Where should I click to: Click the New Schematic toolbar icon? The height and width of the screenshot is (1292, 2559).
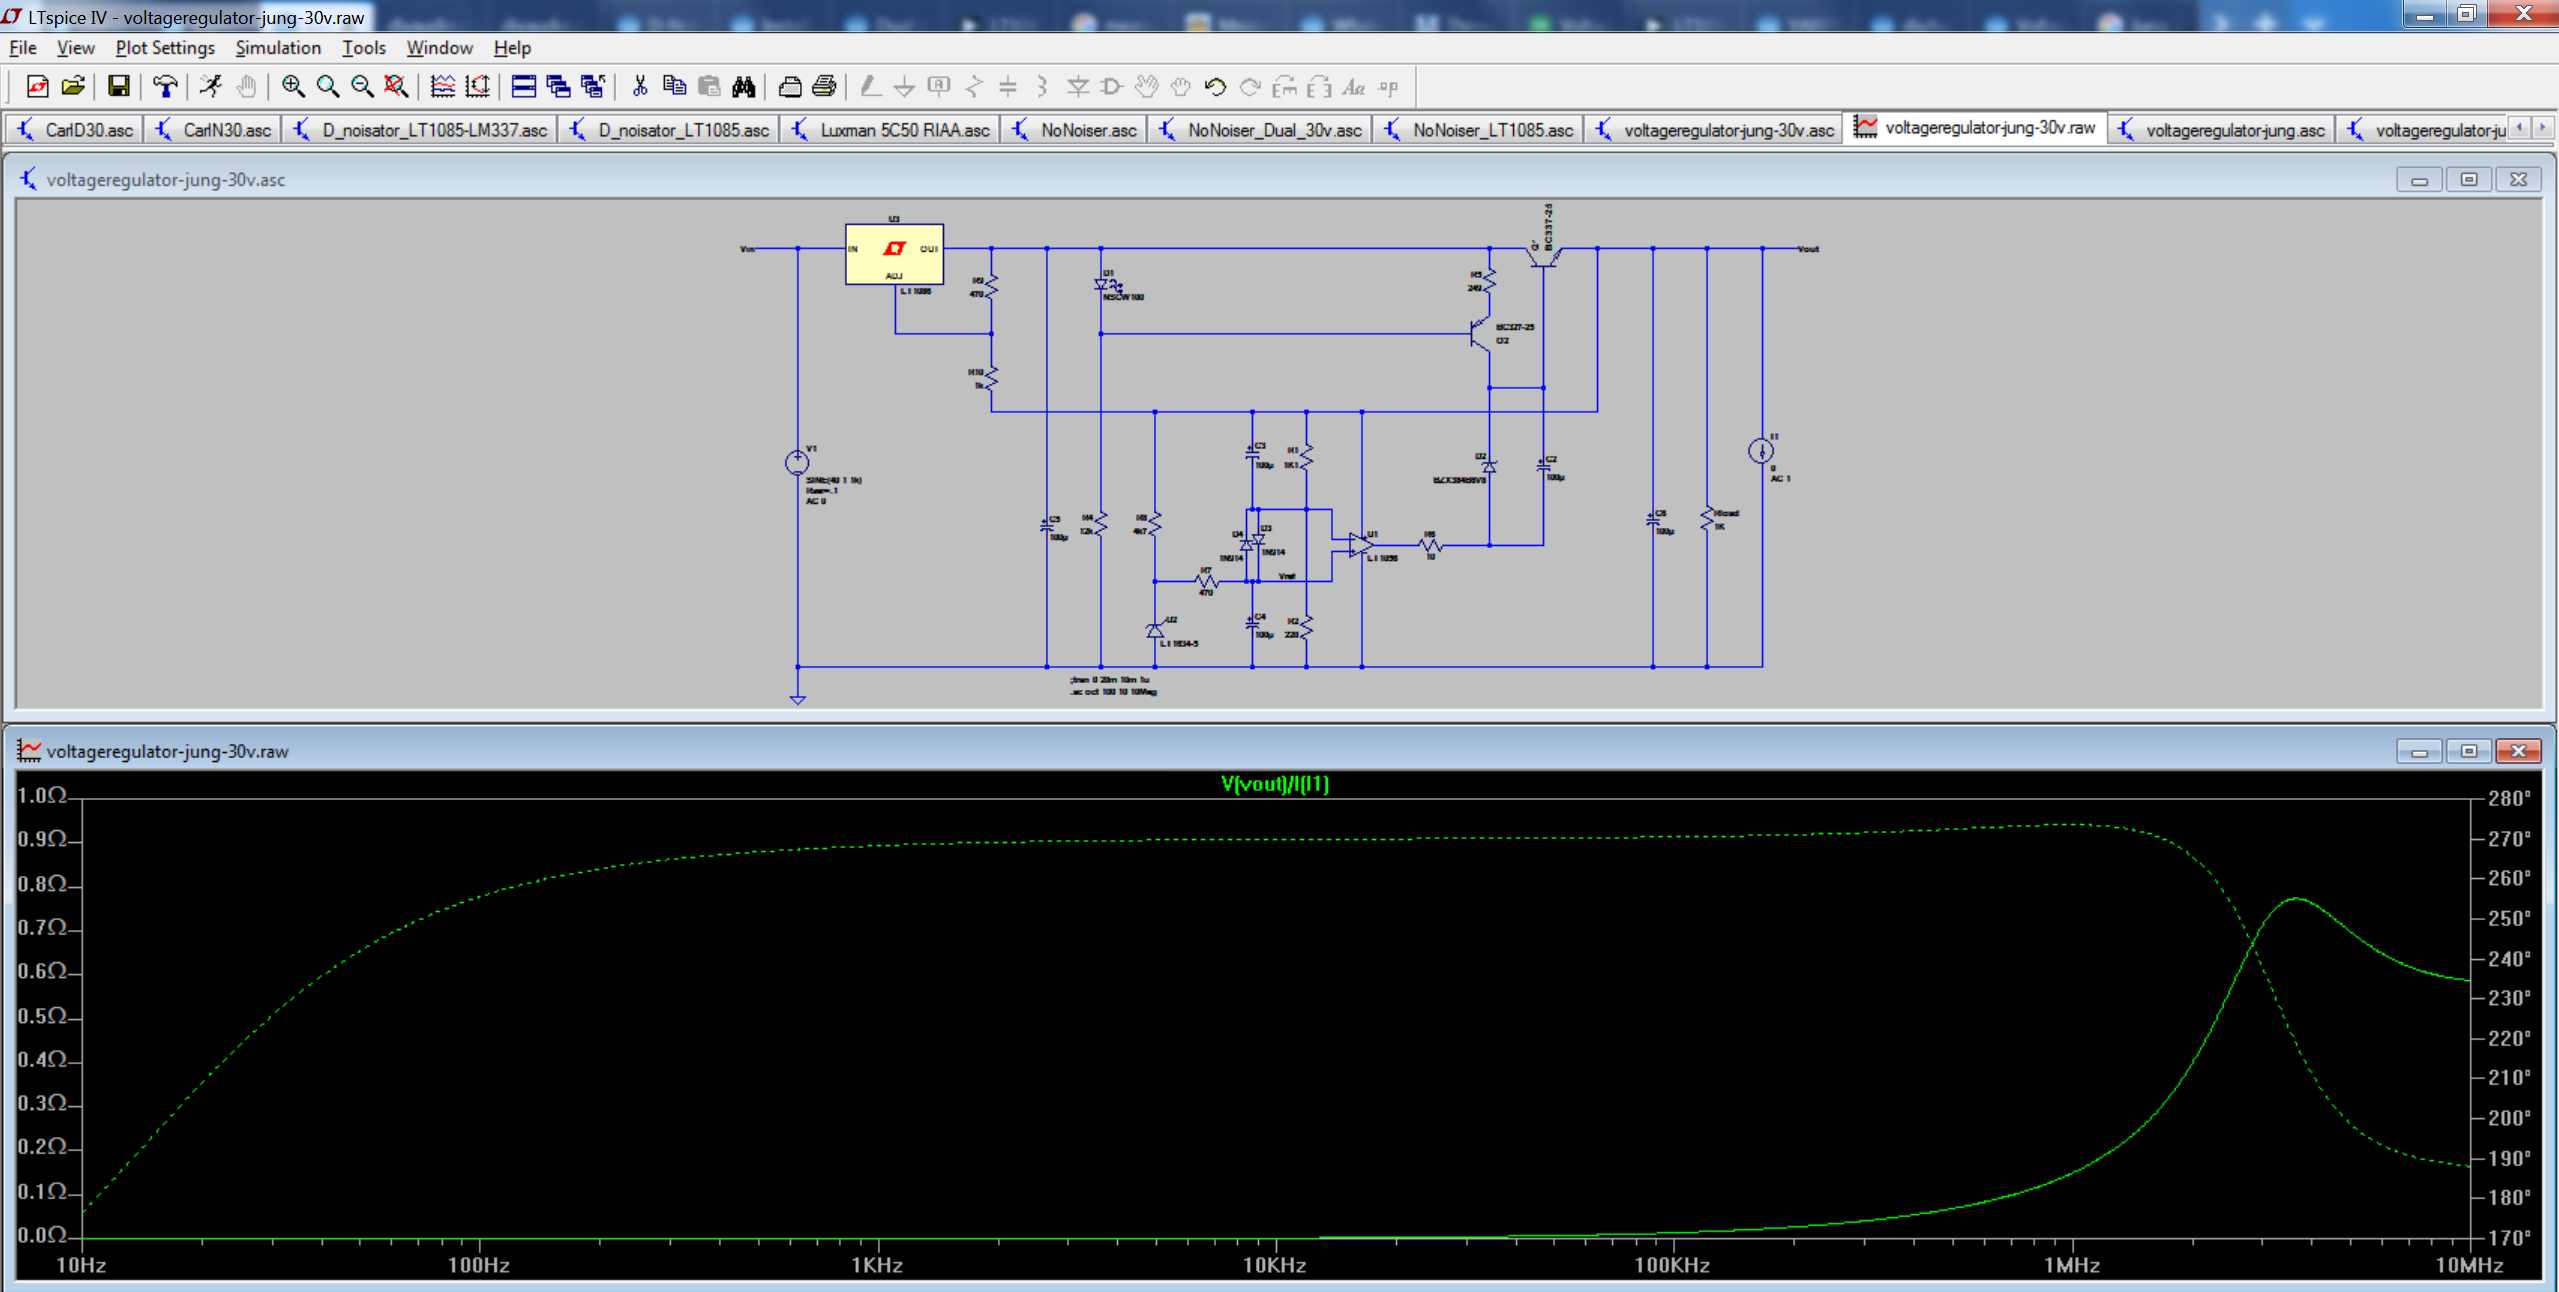click(x=38, y=87)
